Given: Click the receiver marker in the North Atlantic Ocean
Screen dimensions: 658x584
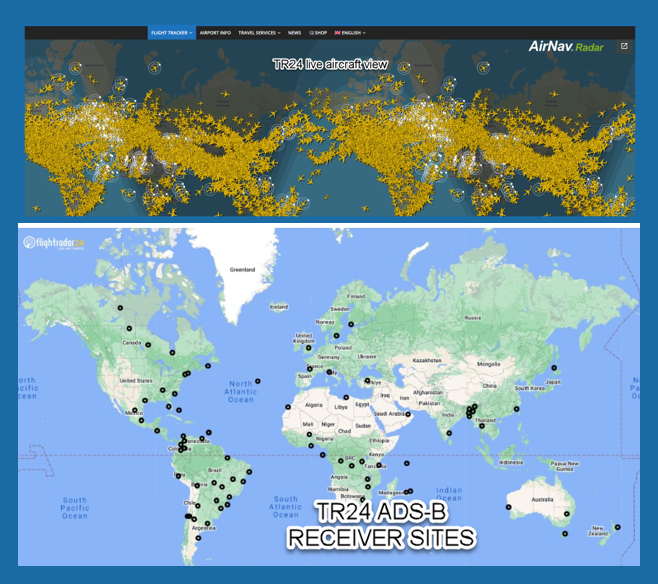Looking at the screenshot, I should 258,381.
